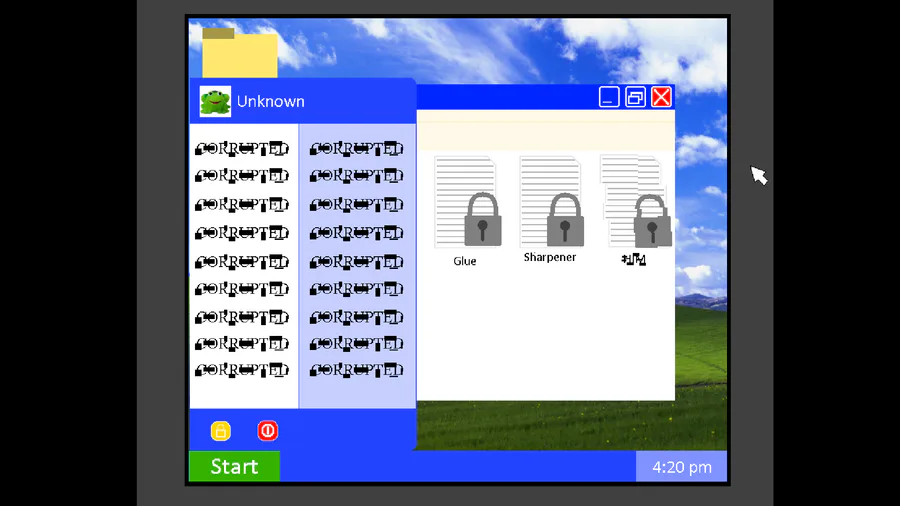
Task: Click the 4:20 pm clock
Action: click(681, 467)
